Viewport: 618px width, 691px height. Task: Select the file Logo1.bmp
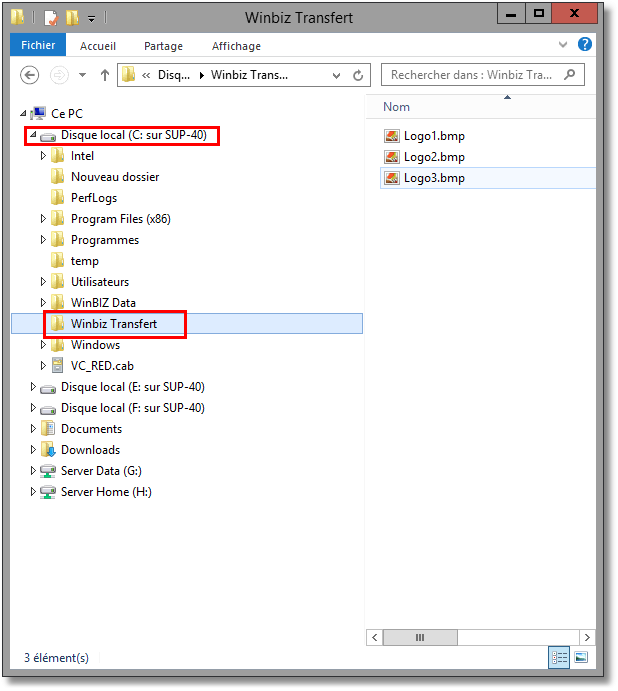tap(434, 136)
